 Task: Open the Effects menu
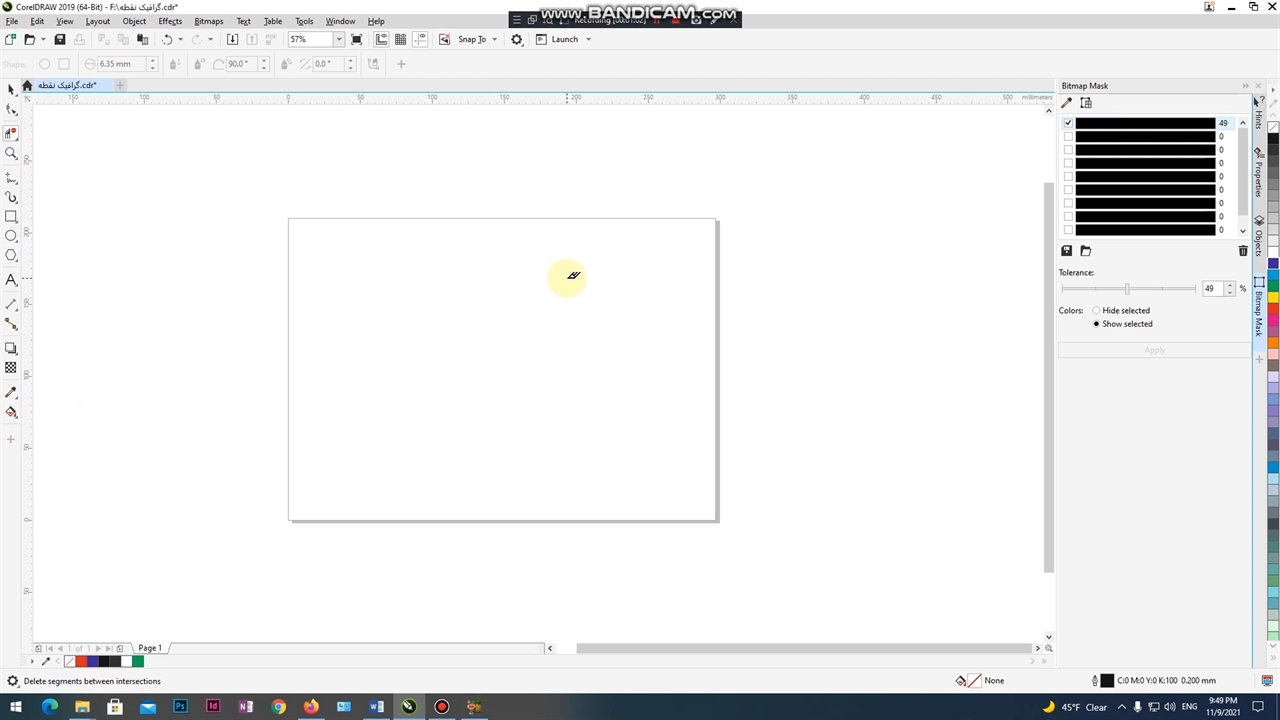[170, 21]
